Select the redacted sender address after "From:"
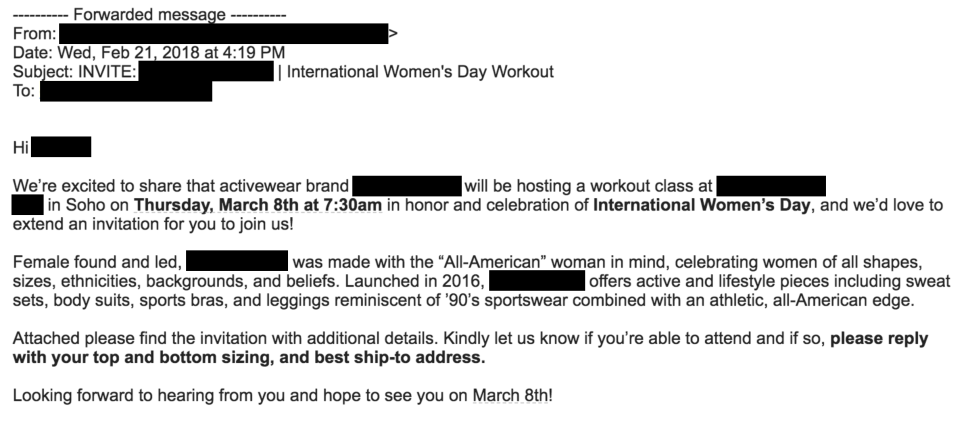The height and width of the screenshot is (438, 968). pyautogui.click(x=223, y=33)
